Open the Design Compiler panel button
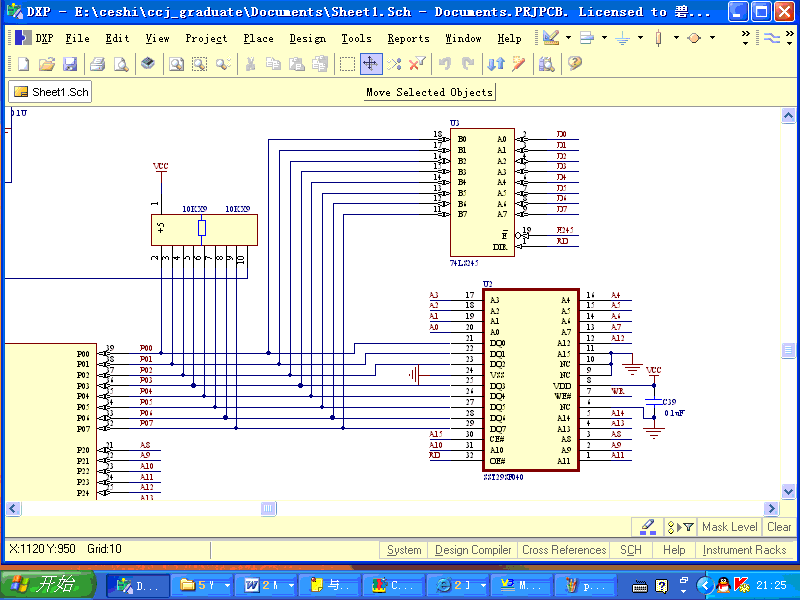800x600 pixels. pos(473,550)
